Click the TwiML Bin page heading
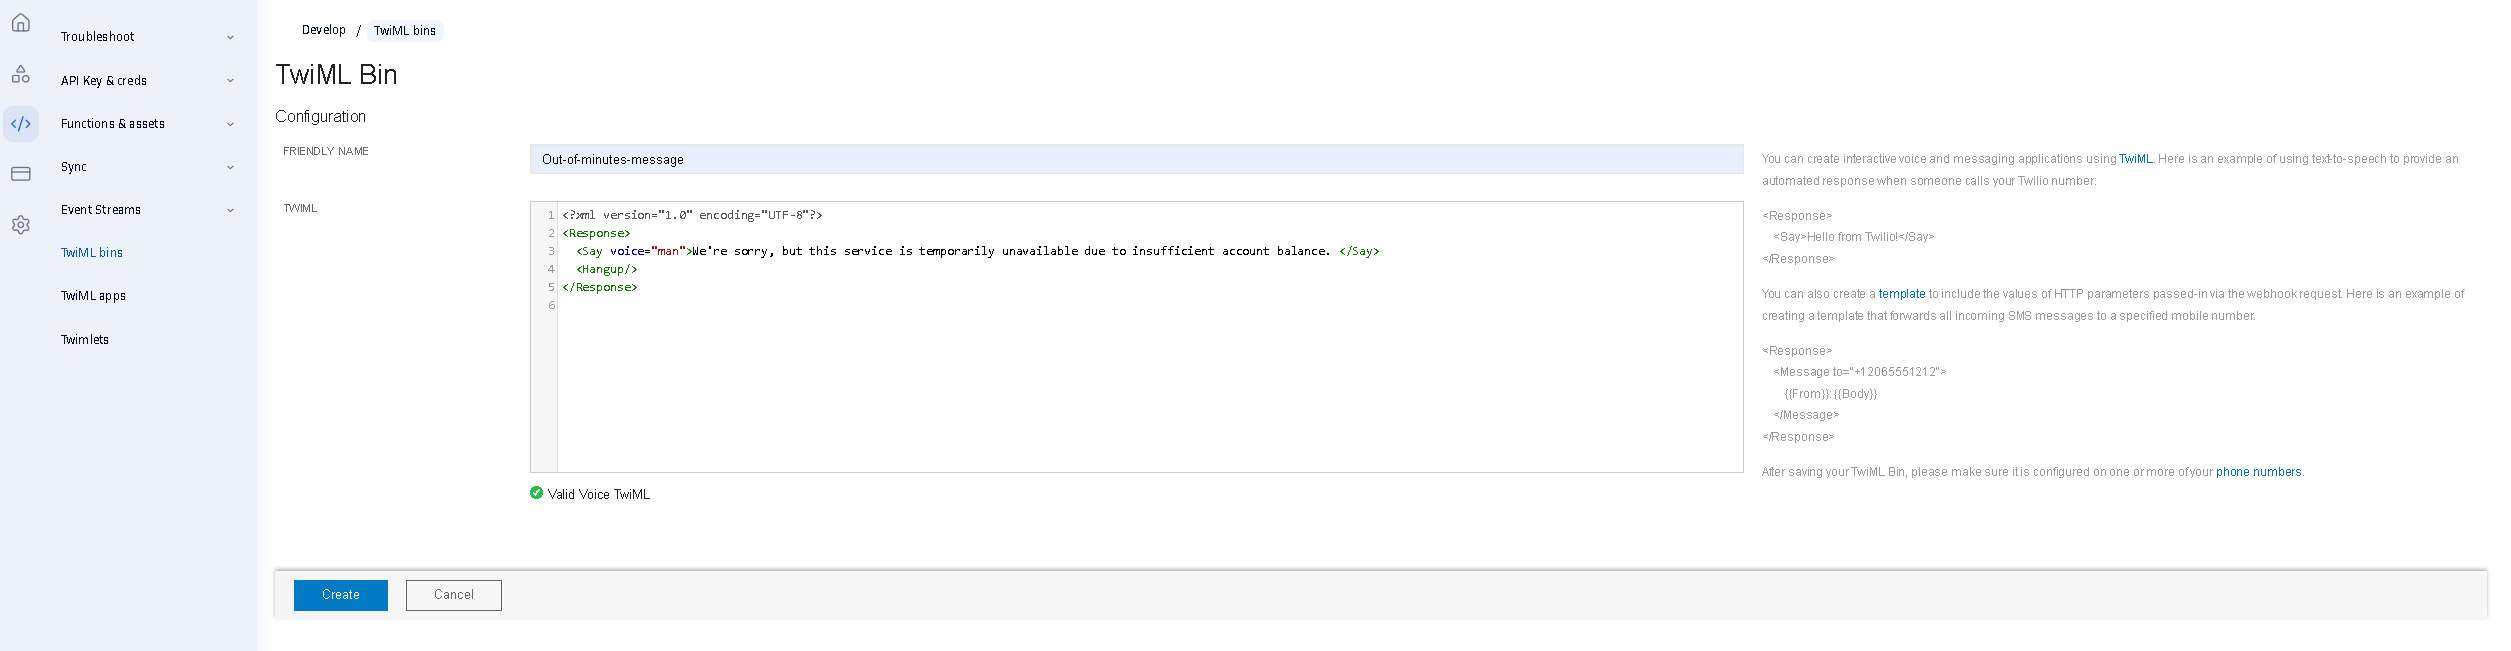Image resolution: width=2511 pixels, height=651 pixels. coord(336,75)
